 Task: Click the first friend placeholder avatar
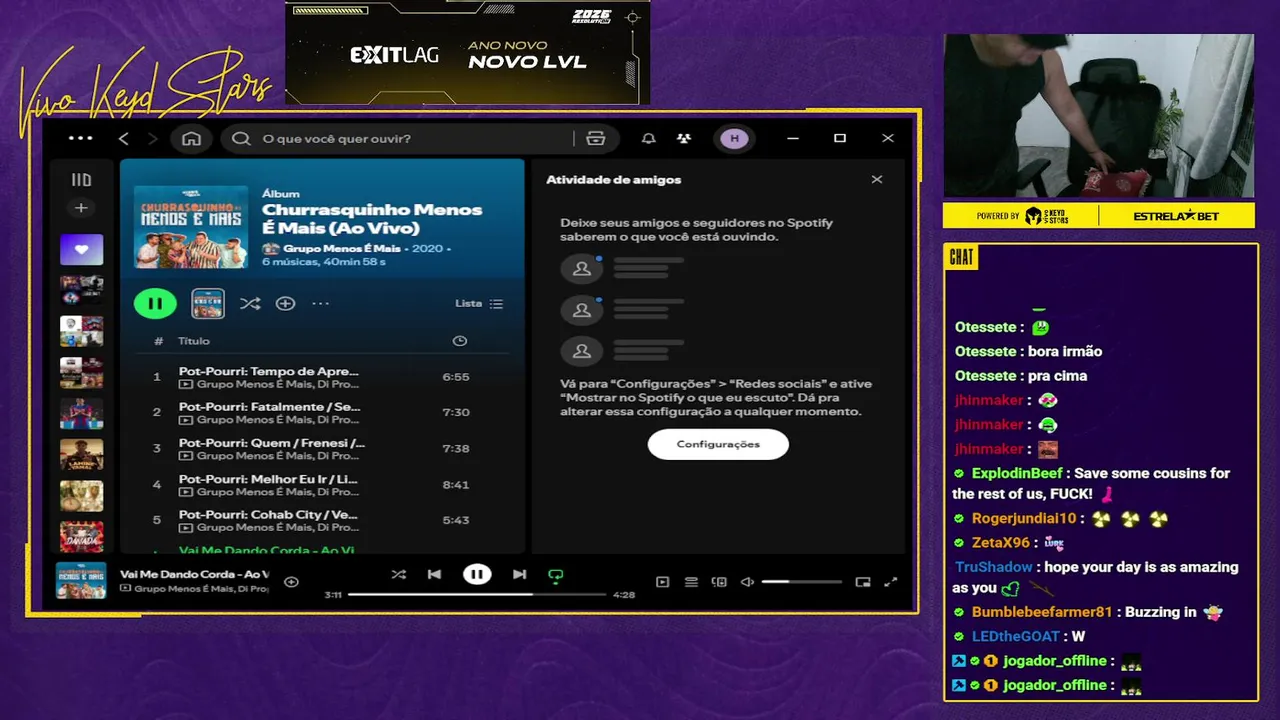pos(581,268)
